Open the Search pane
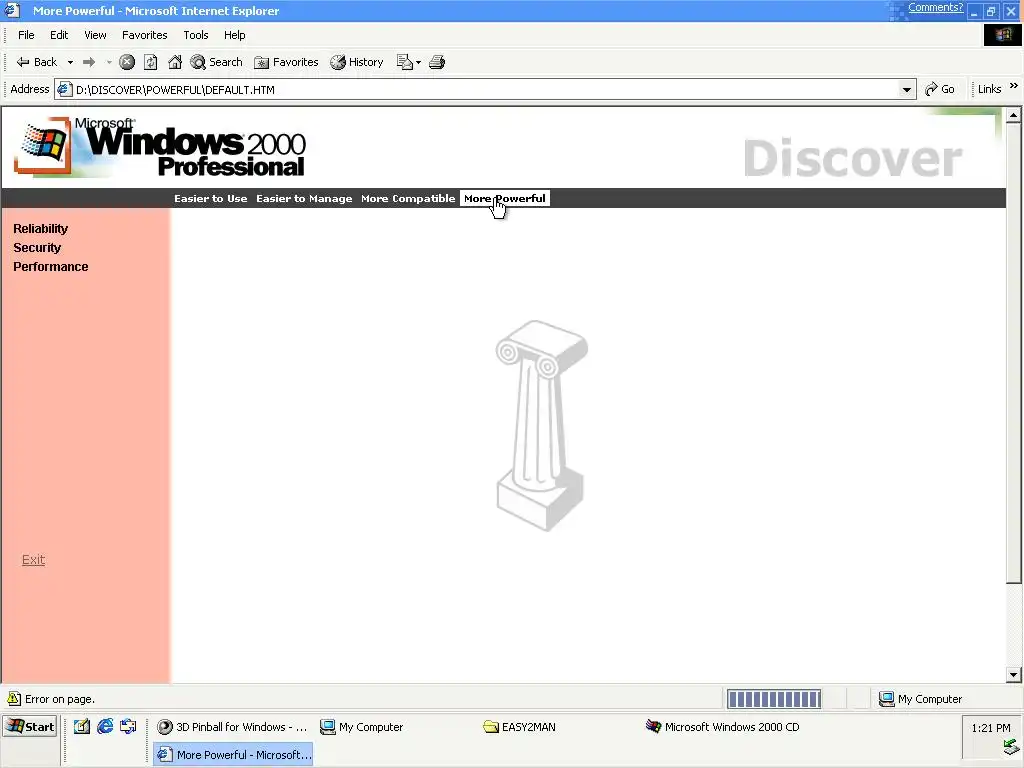The image size is (1024, 768). click(216, 62)
